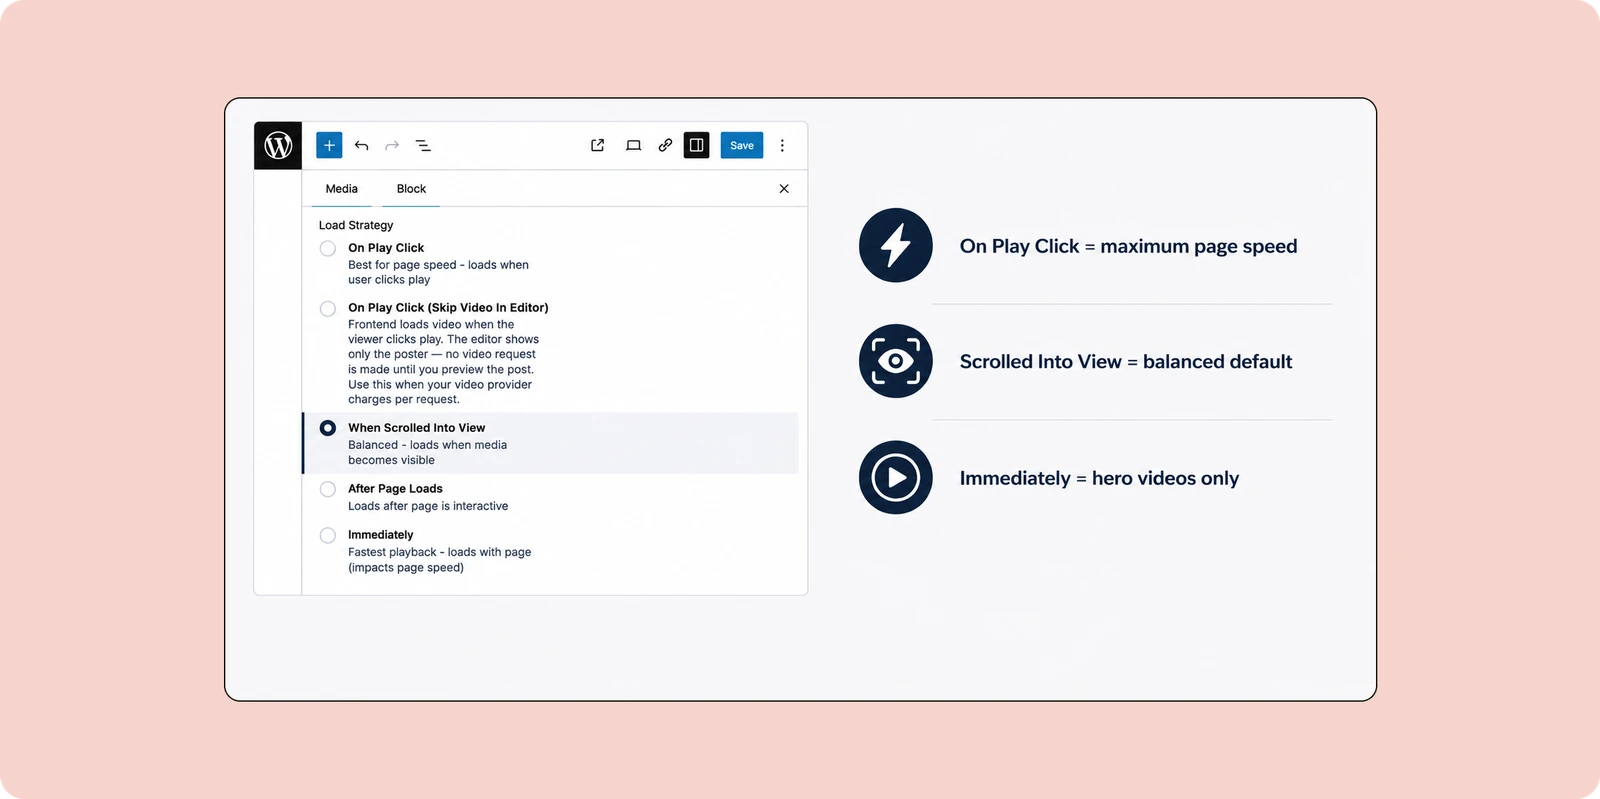
Task: Click the laptop preview device icon
Action: 633,145
